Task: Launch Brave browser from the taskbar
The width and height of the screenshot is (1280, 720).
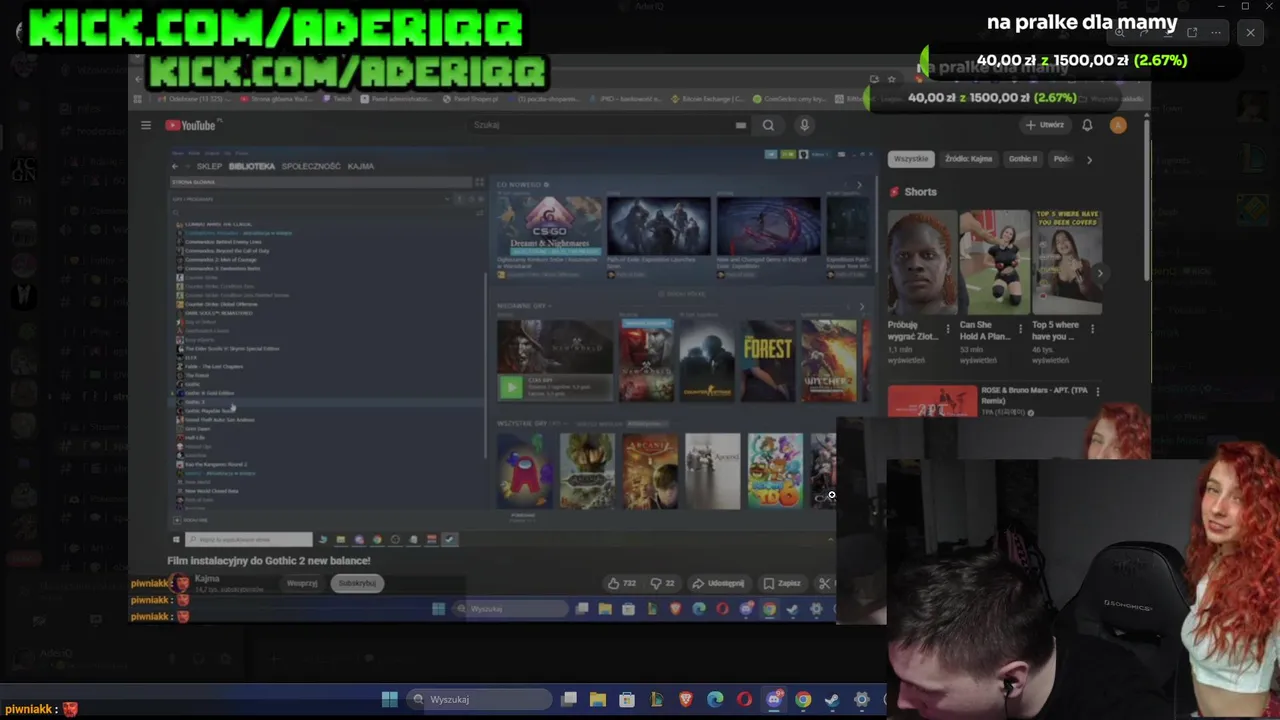Action: coord(685,699)
